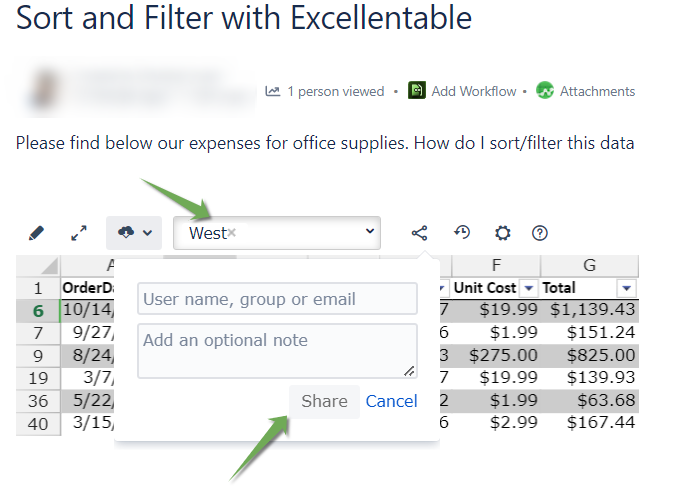Screen dimensions: 674x494
Task: Click the Attachments green circle icon
Action: point(545,90)
